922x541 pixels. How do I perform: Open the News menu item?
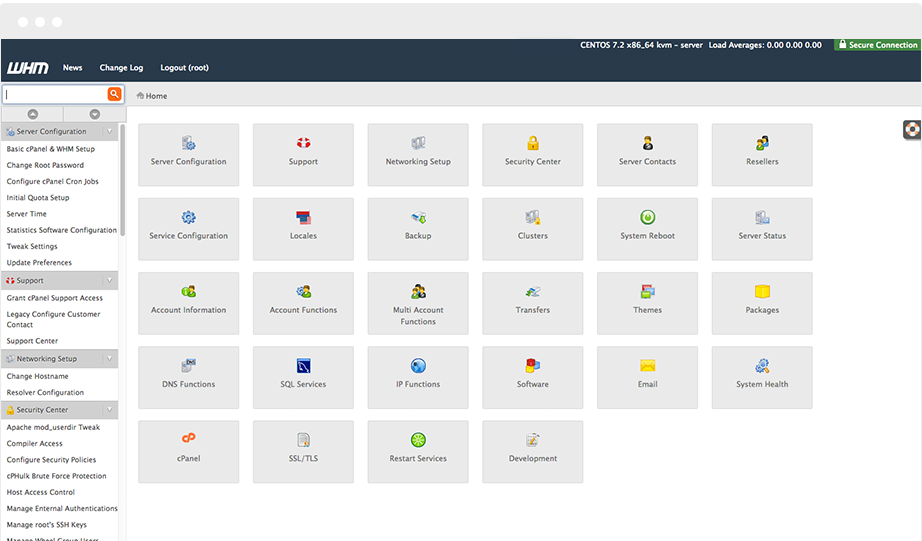coord(72,68)
